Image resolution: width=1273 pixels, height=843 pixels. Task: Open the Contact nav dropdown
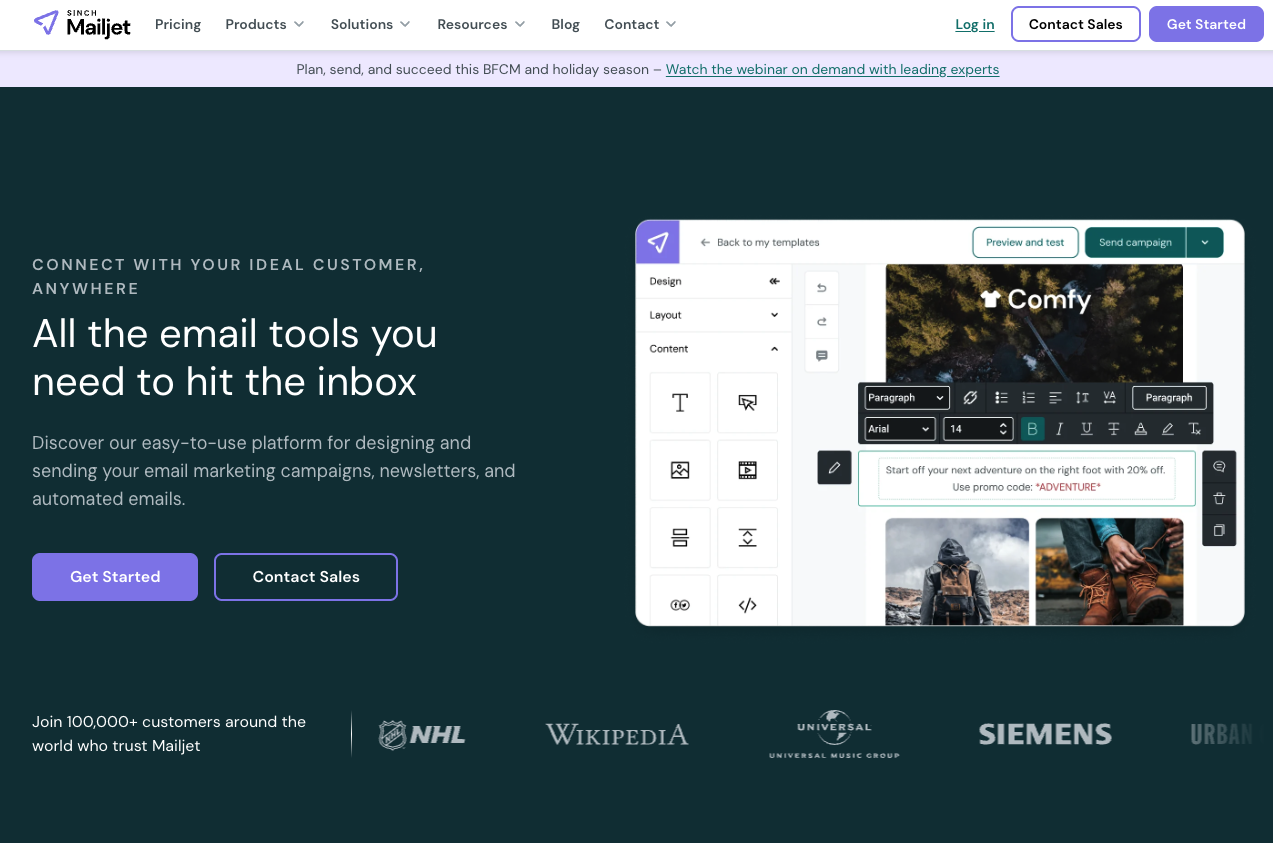point(640,24)
